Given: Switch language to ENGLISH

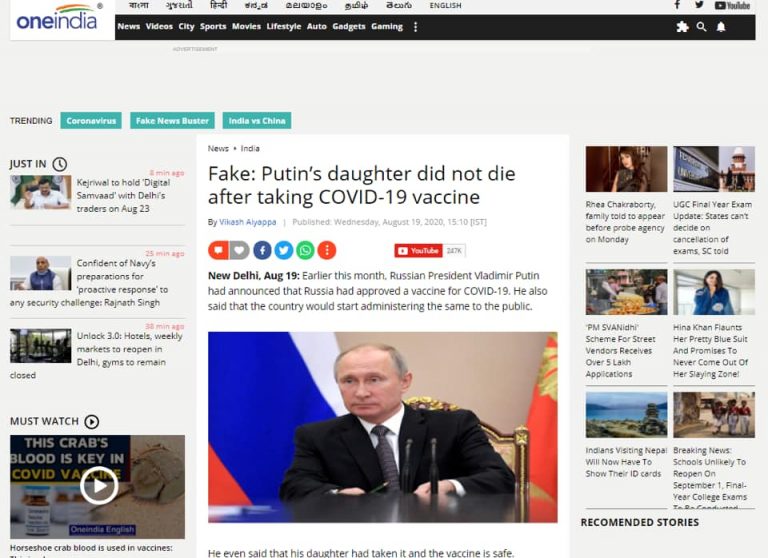Looking at the screenshot, I should coord(445,5).
